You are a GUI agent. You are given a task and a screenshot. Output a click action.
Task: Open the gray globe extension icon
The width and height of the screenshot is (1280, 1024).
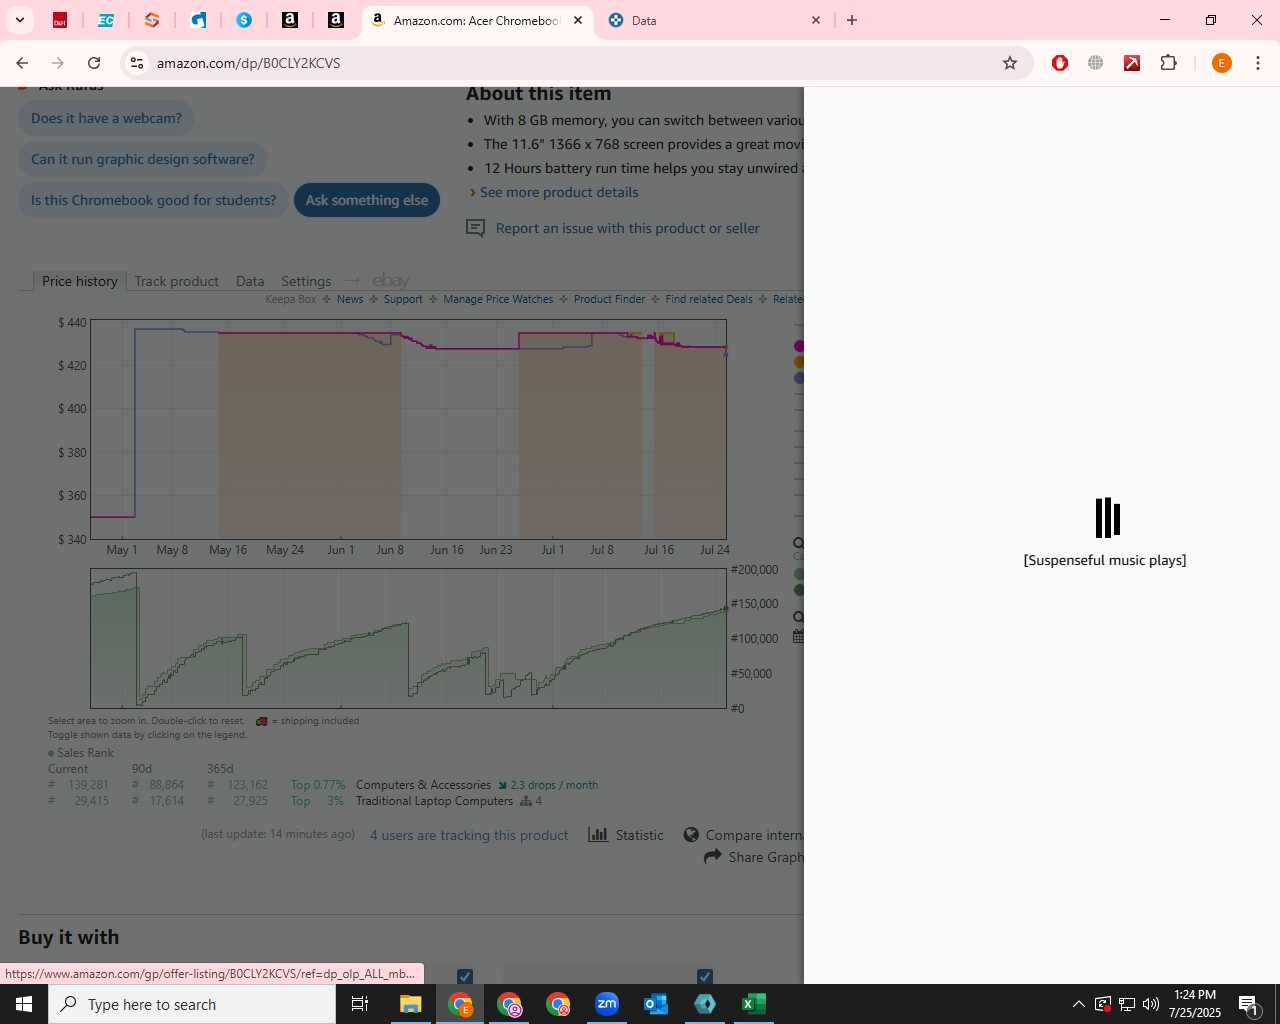click(x=1096, y=63)
